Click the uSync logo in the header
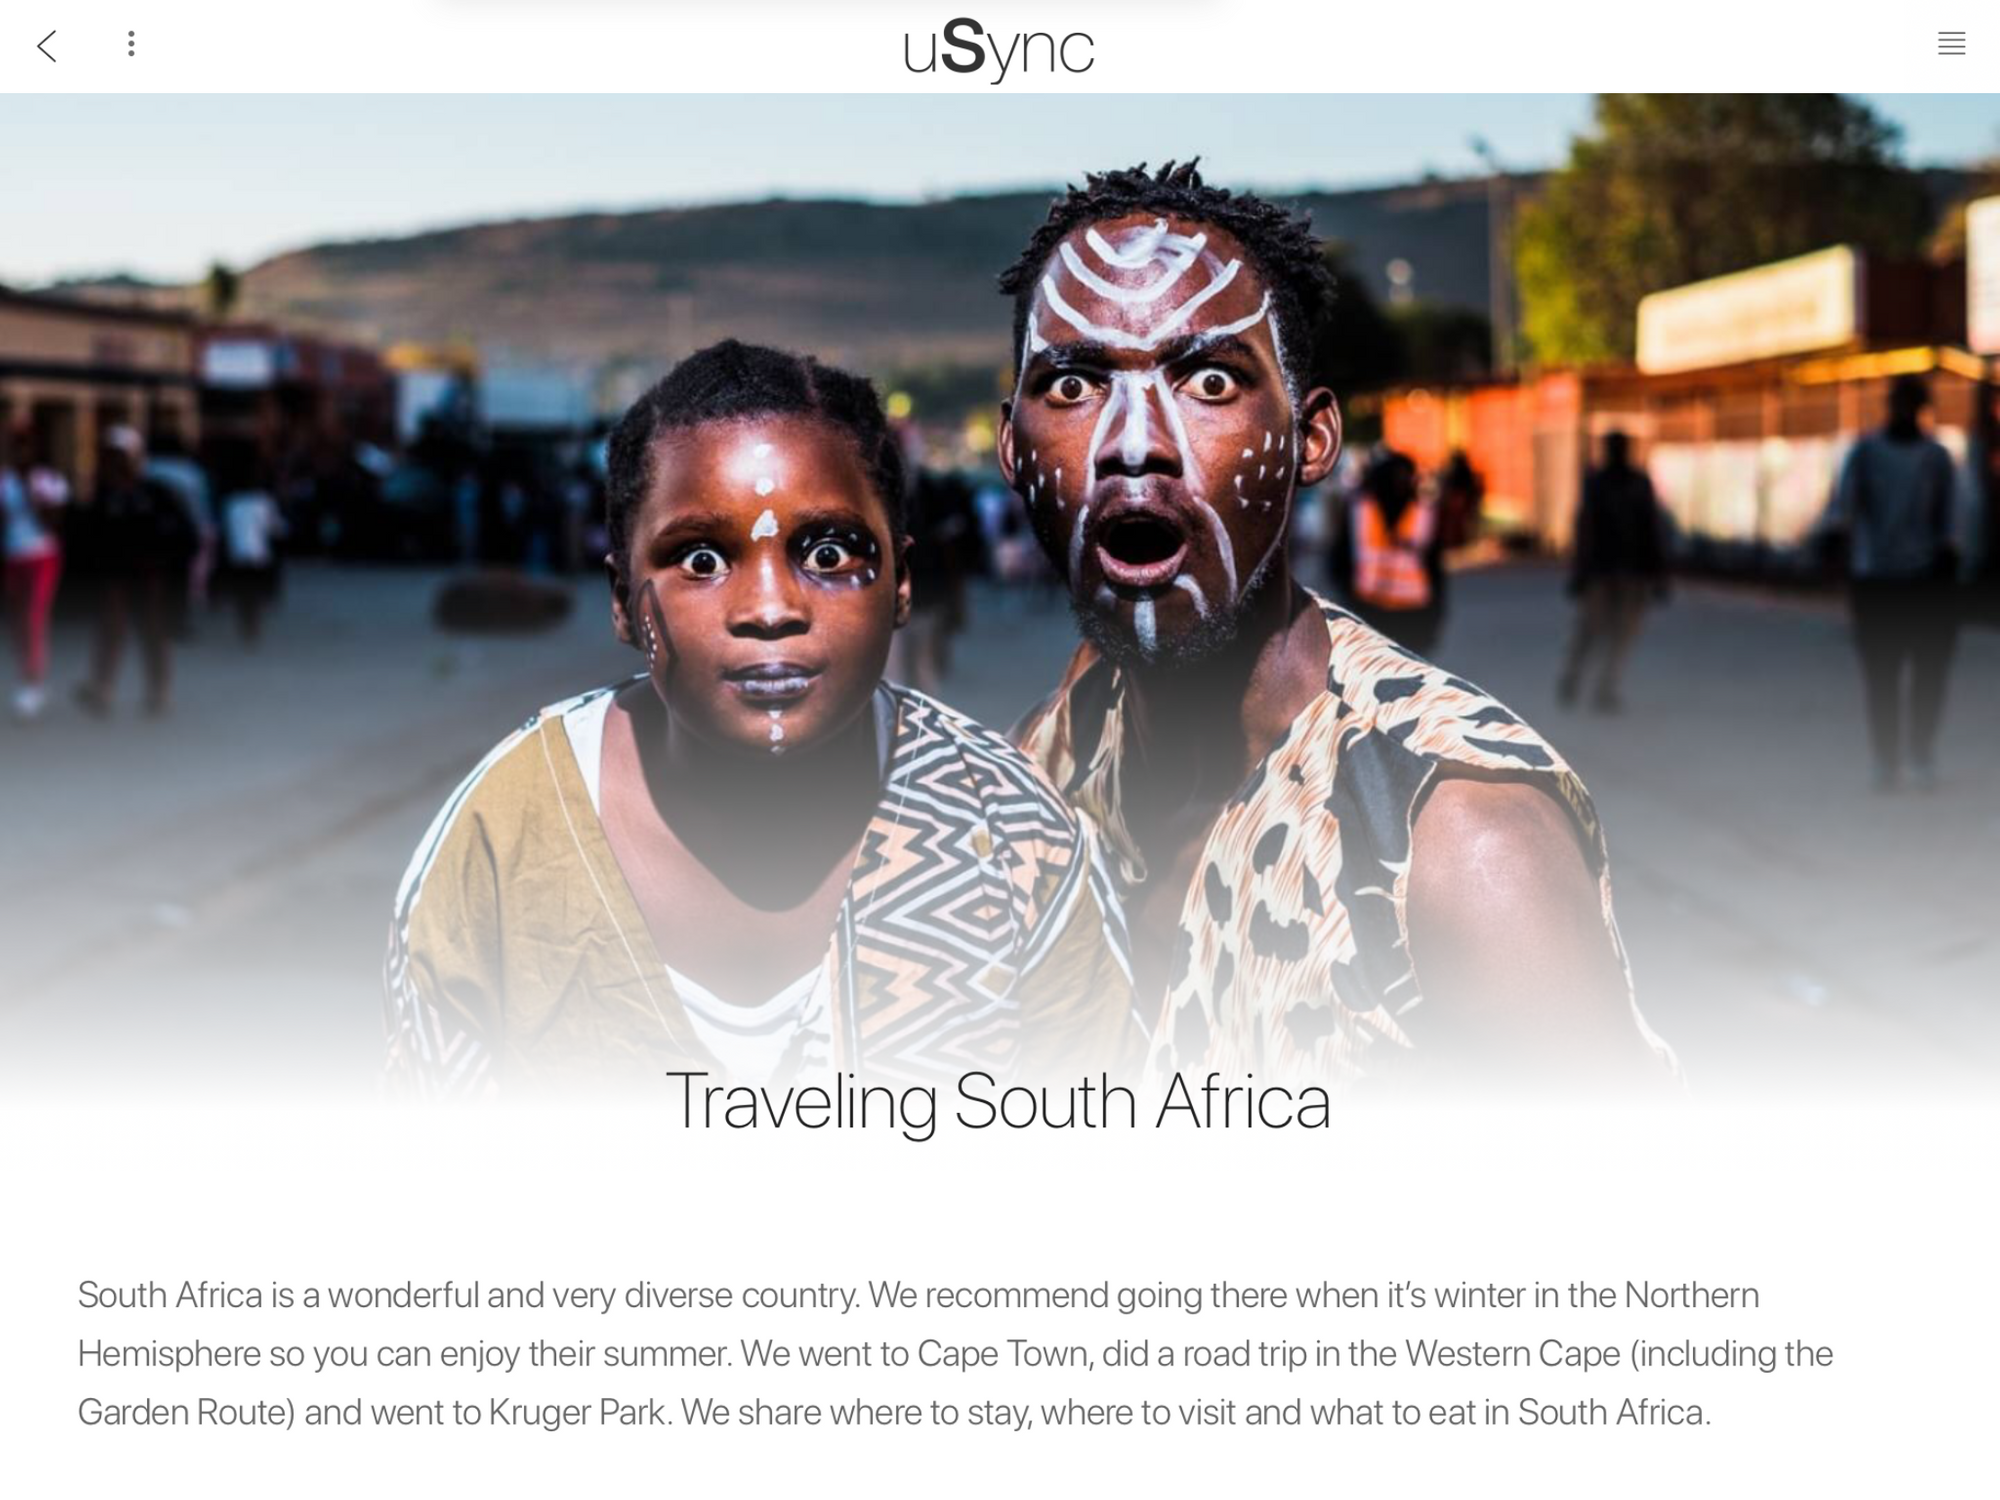The width and height of the screenshot is (2000, 1500). (x=998, y=49)
